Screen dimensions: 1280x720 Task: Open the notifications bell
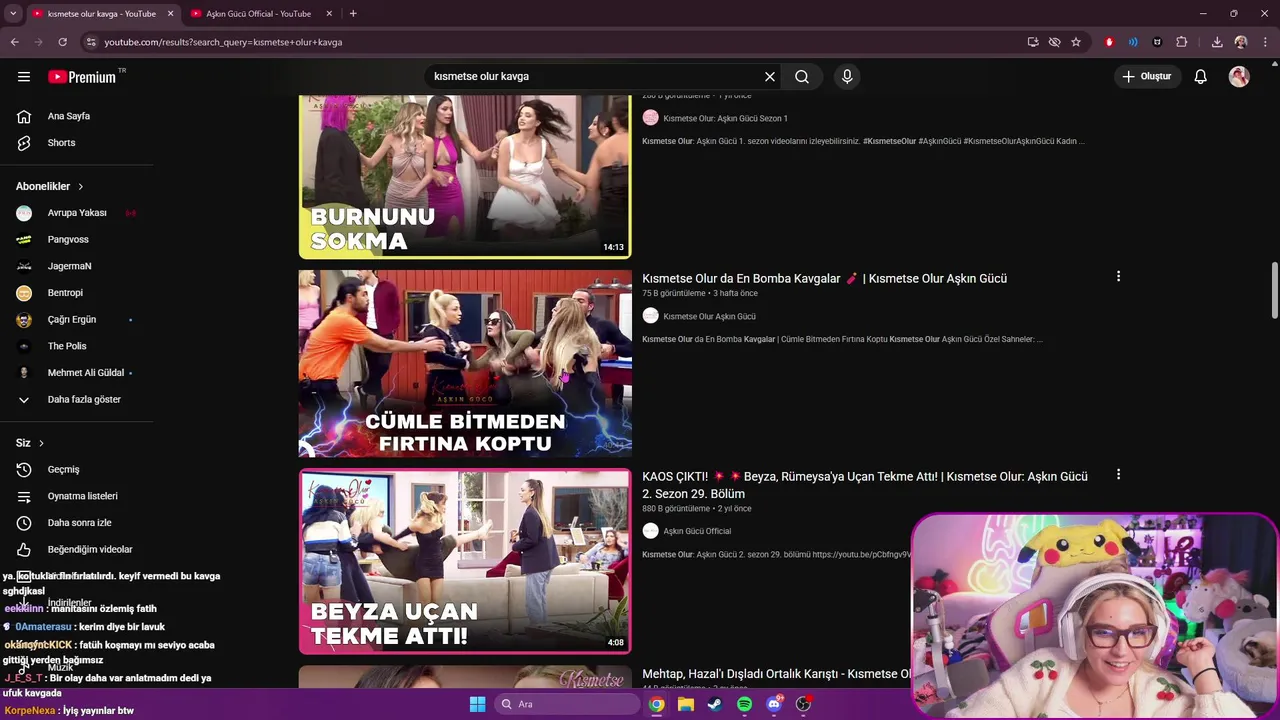(1201, 77)
